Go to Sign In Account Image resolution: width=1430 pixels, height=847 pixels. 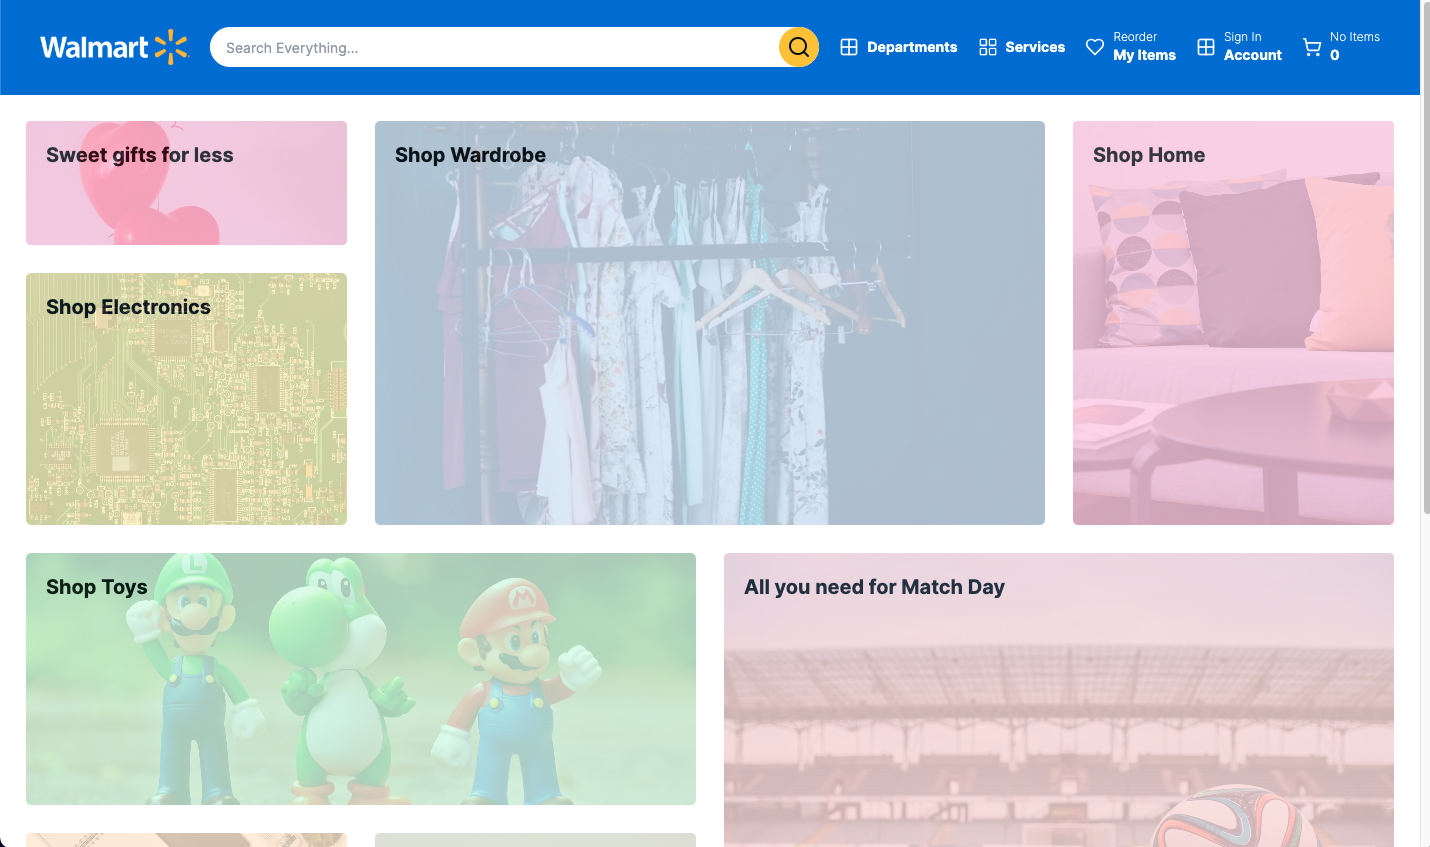tap(1240, 47)
